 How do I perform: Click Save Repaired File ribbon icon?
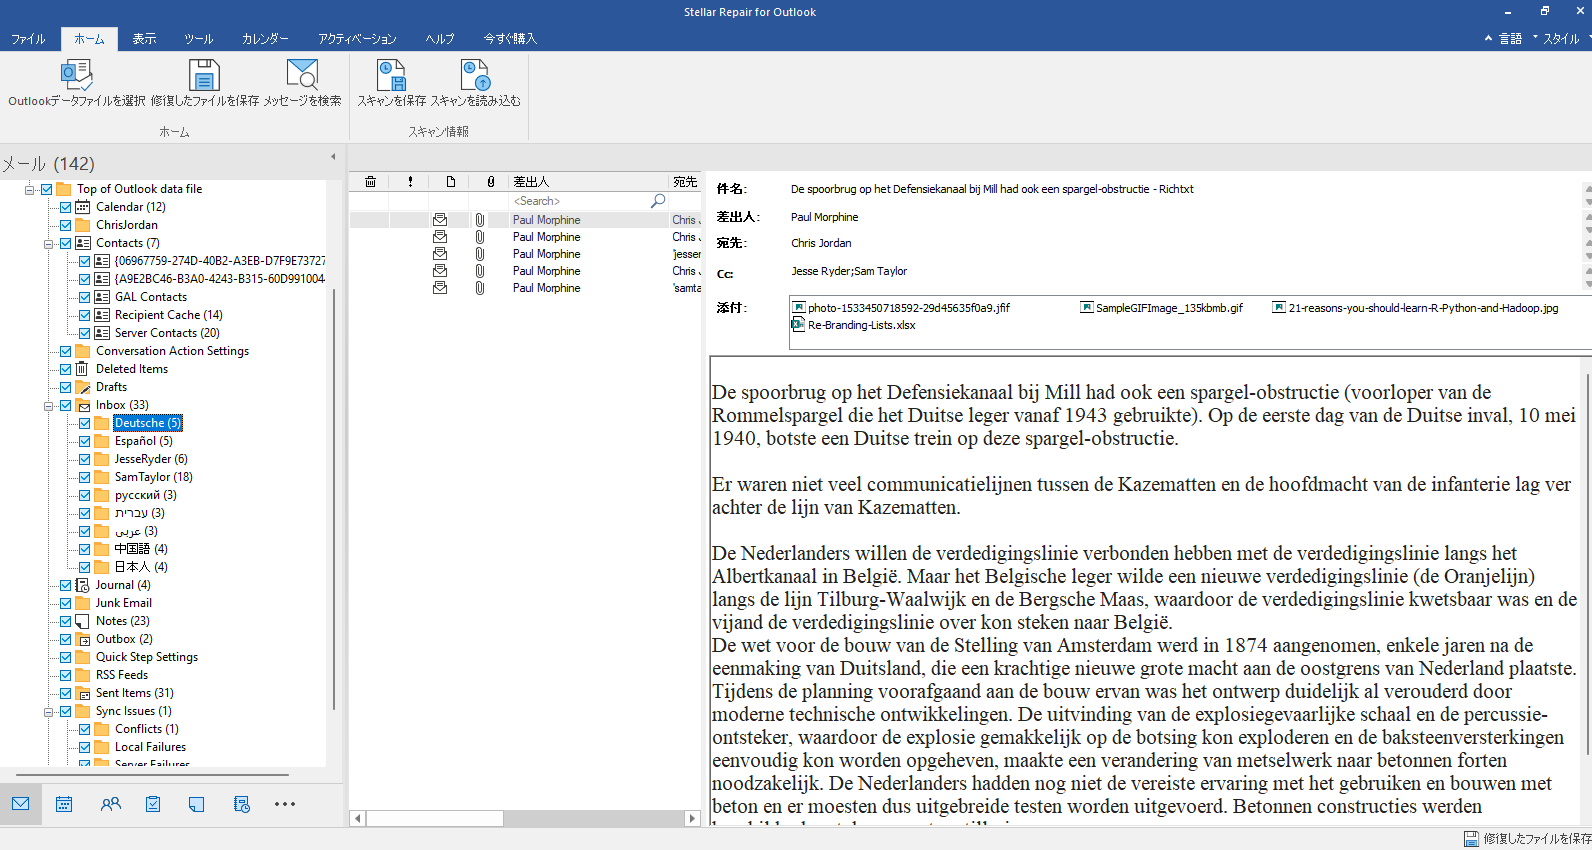pos(204,75)
